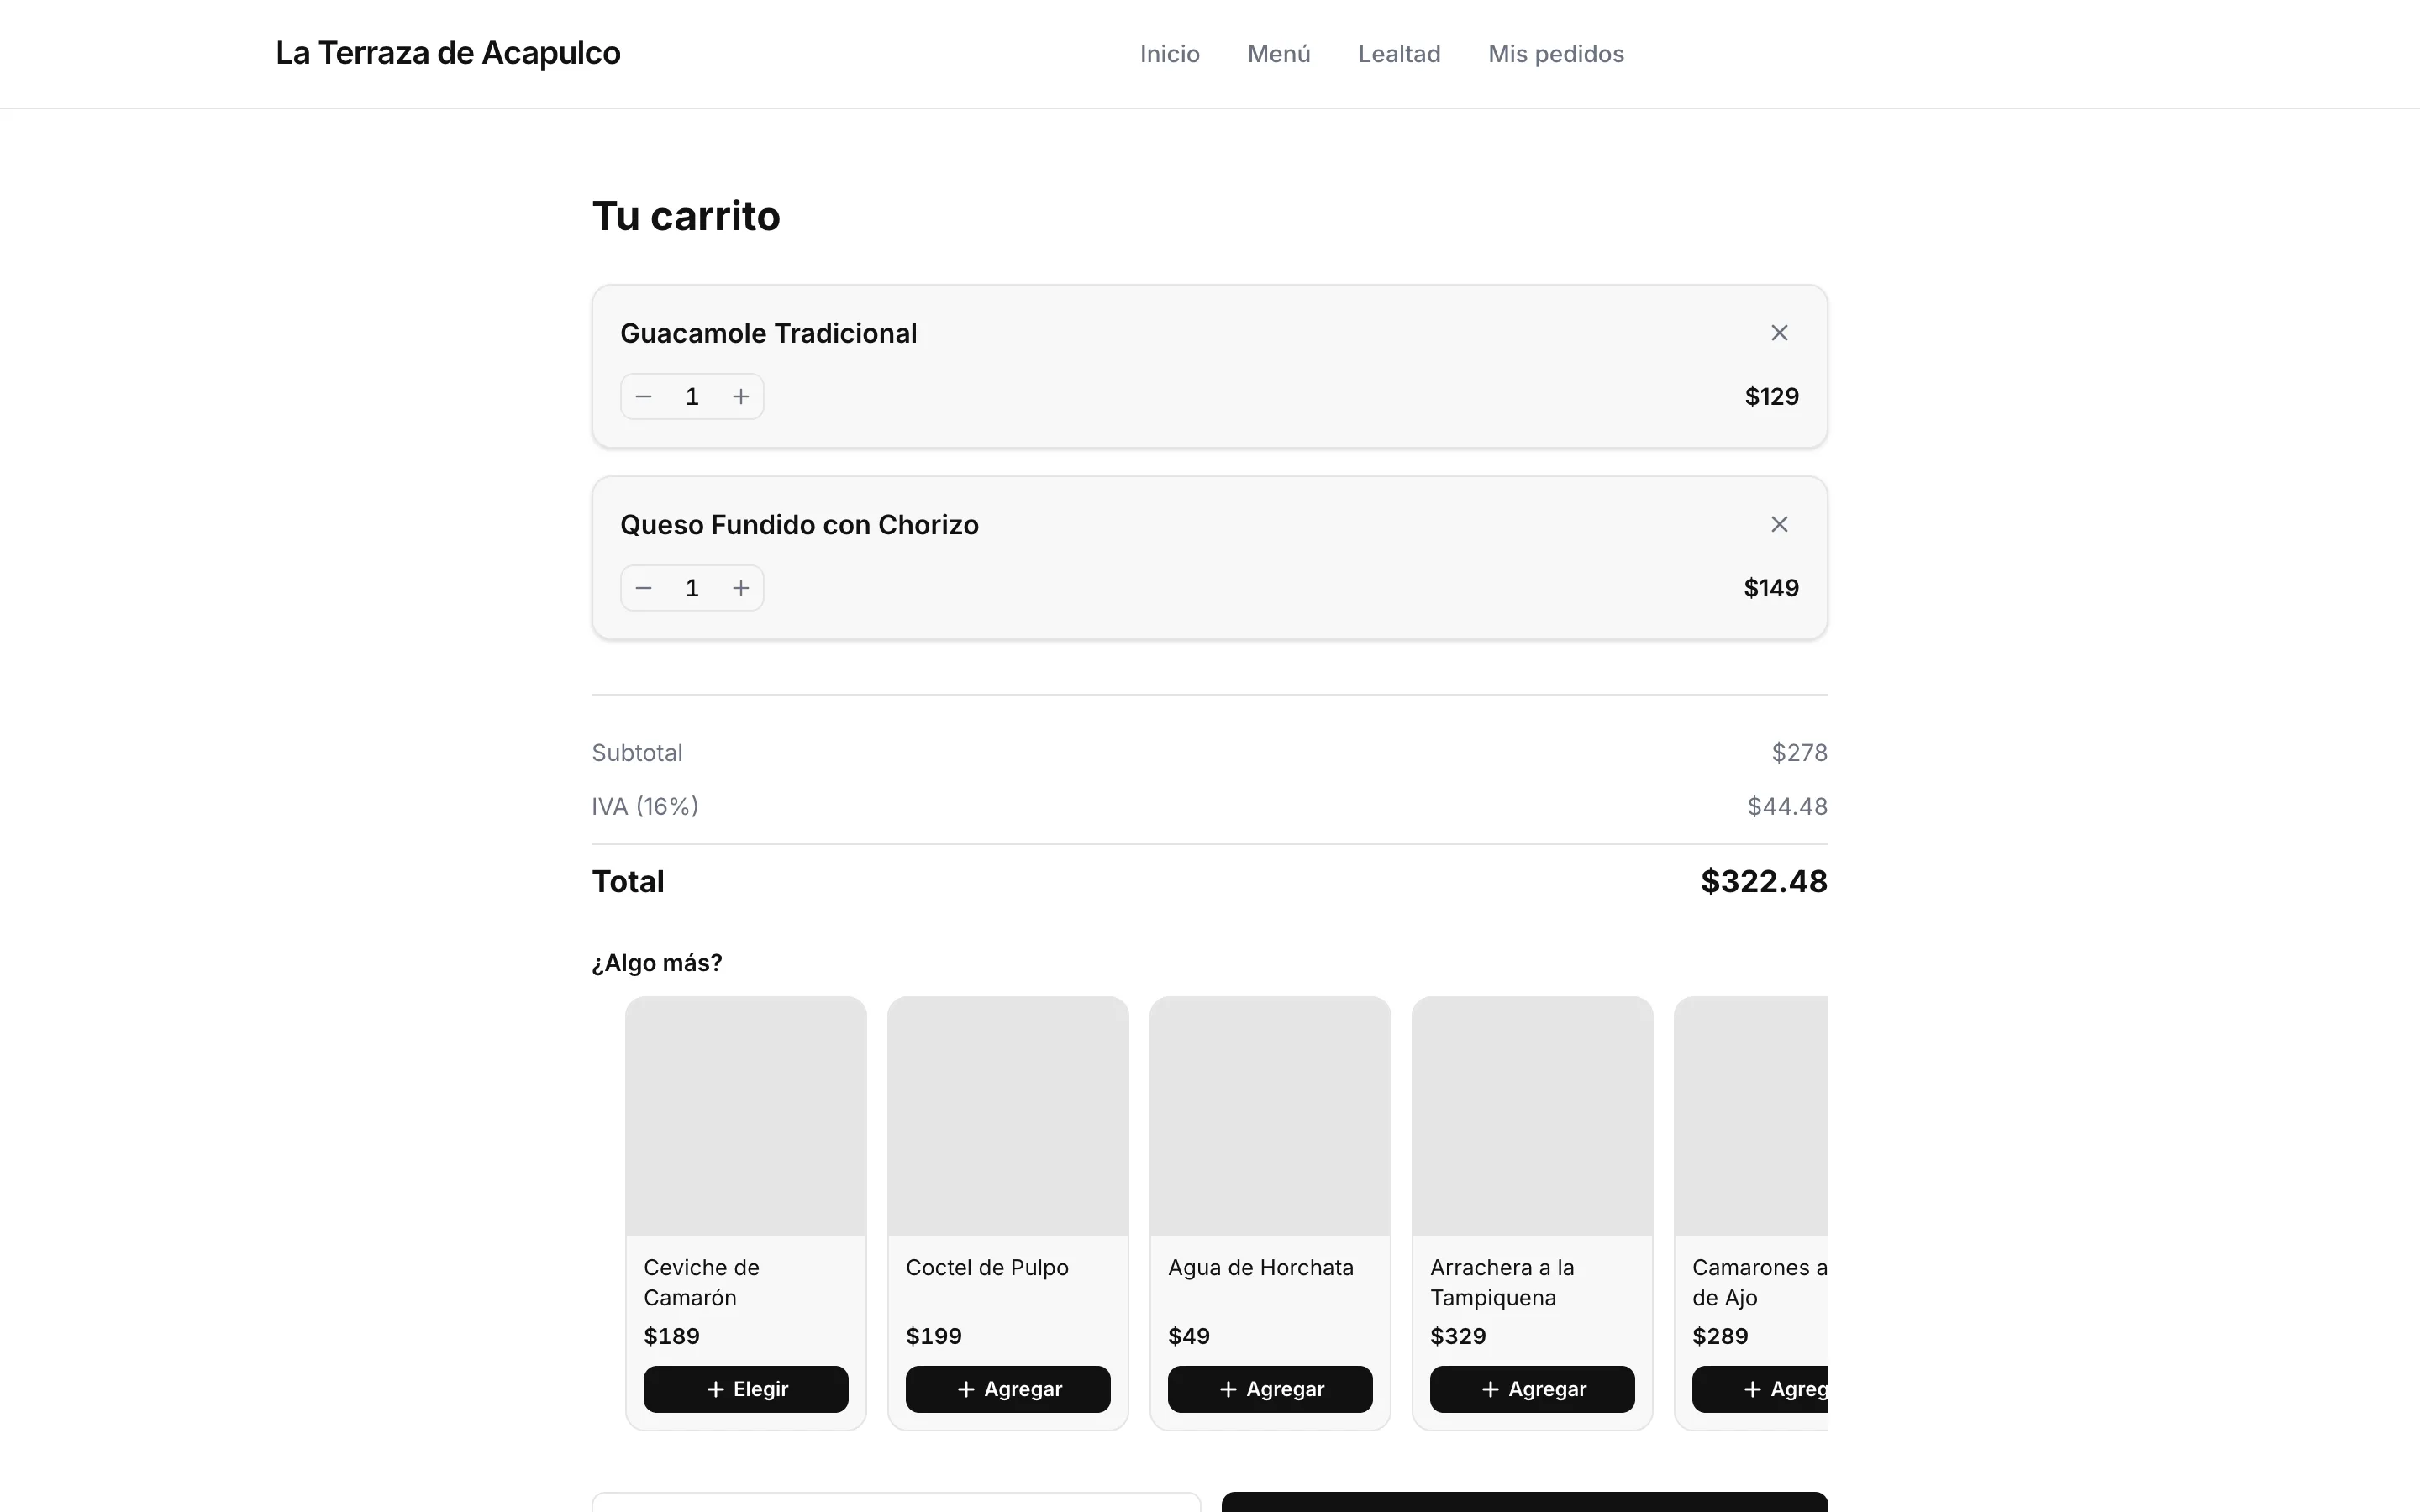Increase Queso Fundido con Chorizo quantity
Image resolution: width=2420 pixels, height=1512 pixels.
click(x=741, y=588)
